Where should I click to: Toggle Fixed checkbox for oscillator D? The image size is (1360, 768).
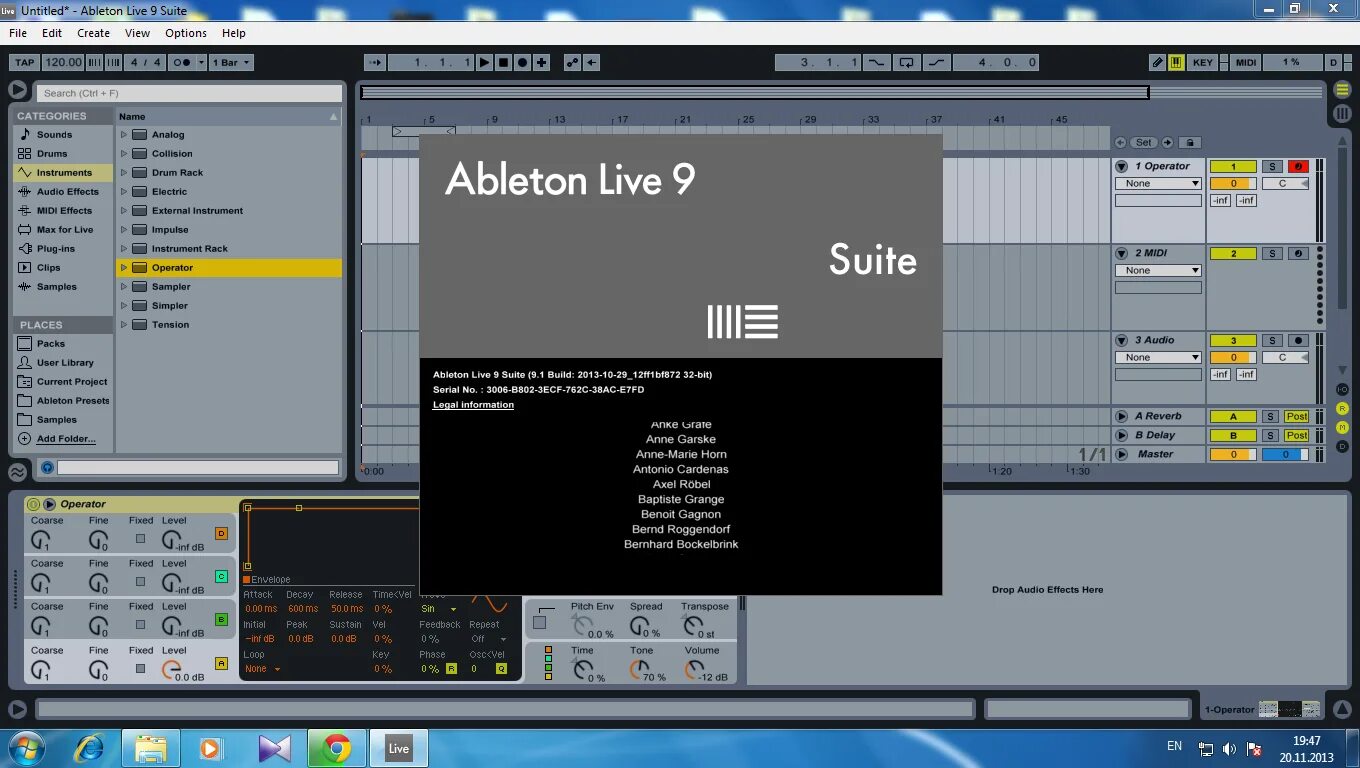pos(140,538)
